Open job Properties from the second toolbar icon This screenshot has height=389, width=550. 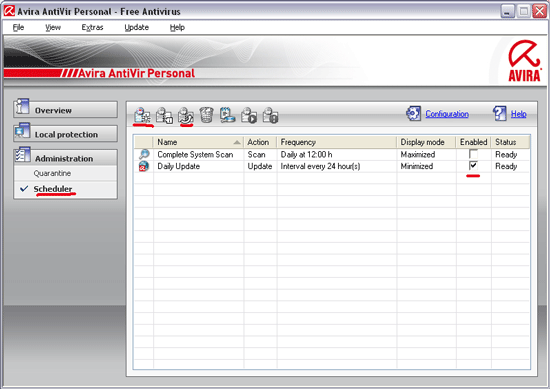164,115
